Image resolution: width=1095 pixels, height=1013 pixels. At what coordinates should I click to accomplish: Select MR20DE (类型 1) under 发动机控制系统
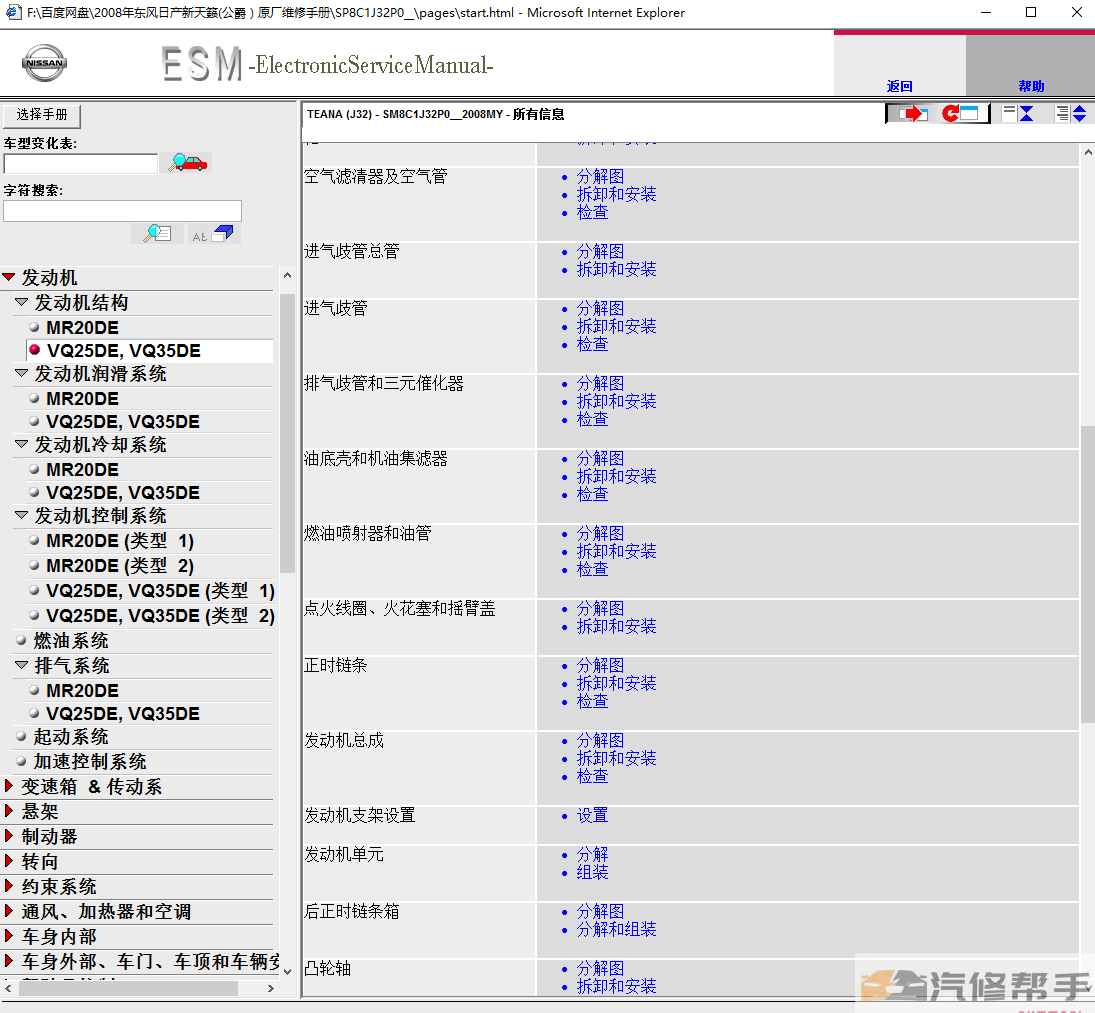[120, 541]
